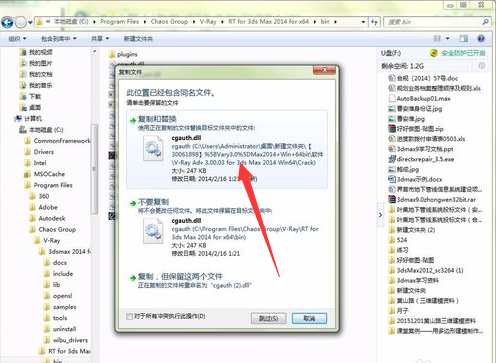Select Autodesk in the folder tree
Image resolution: width=498 pixels, height=363 pixels.
(52, 218)
